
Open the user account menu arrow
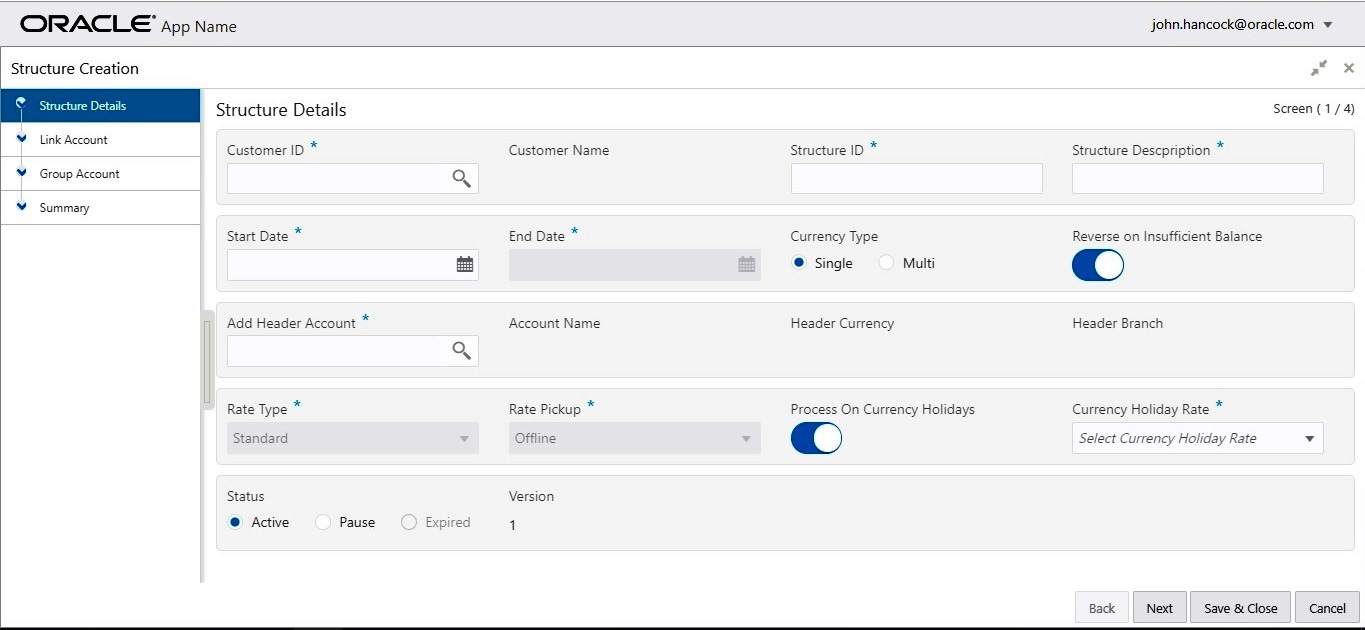1328,25
